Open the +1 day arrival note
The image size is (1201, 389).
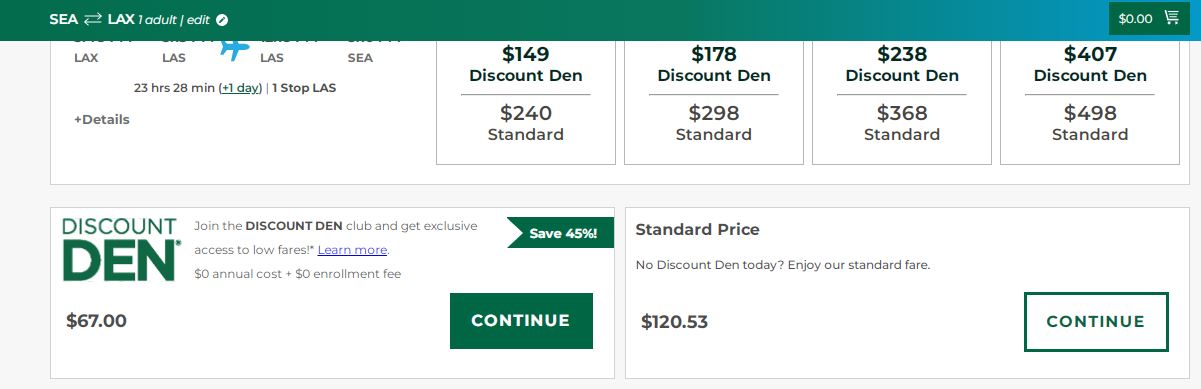point(240,88)
